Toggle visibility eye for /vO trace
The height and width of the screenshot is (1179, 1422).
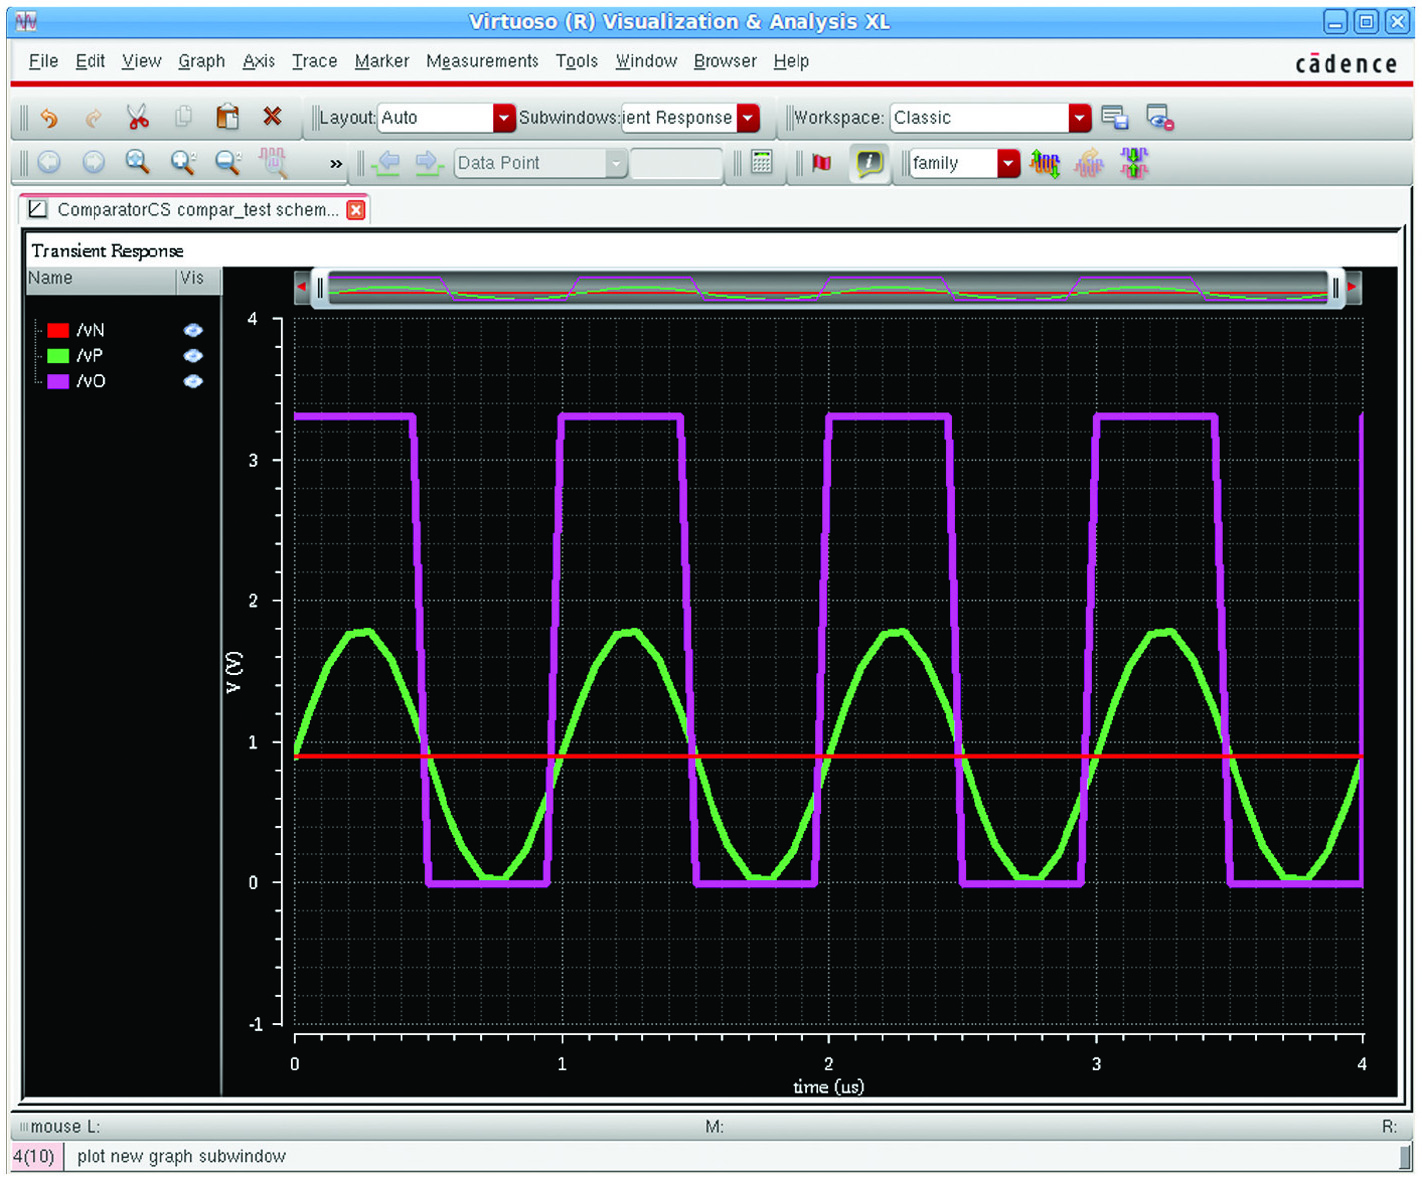[x=193, y=381]
